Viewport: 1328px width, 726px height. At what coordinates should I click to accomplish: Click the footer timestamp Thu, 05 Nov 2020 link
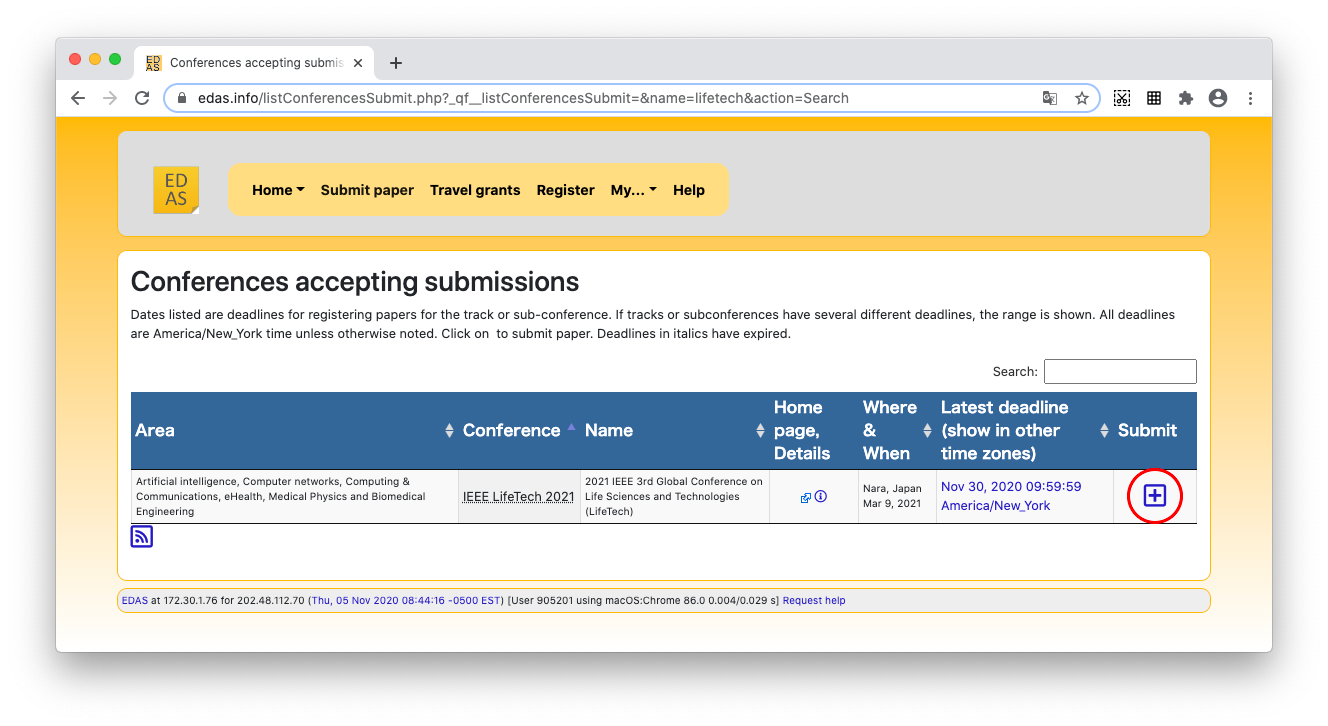[x=406, y=601]
